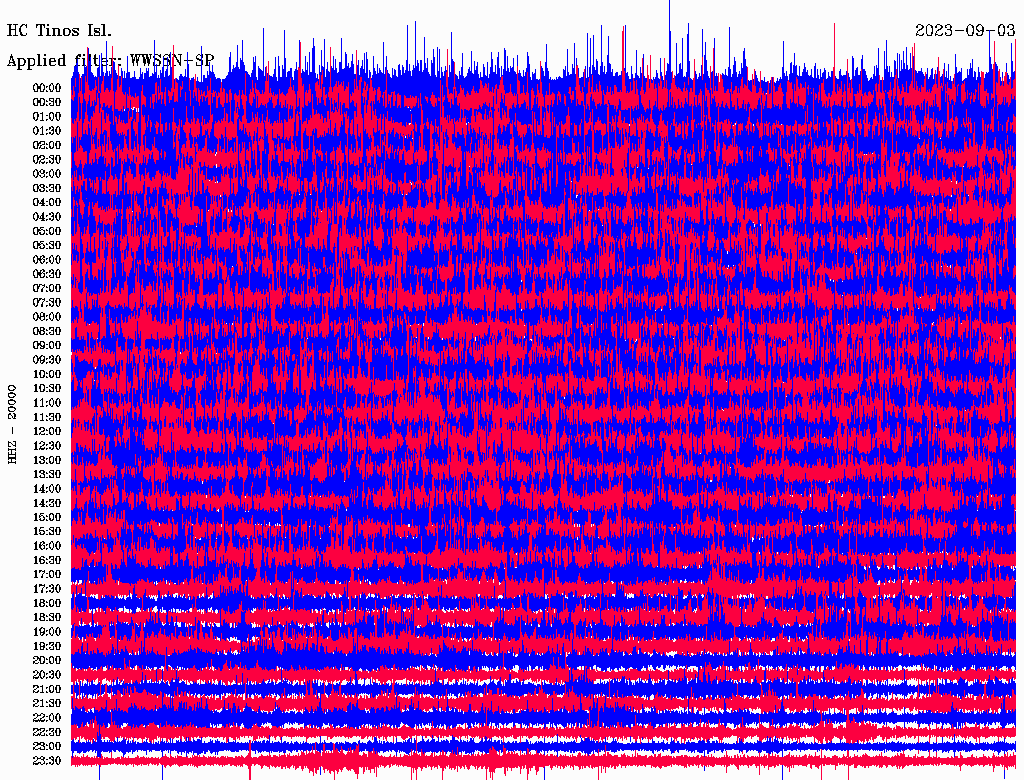The image size is (1024, 780).
Task: Select the 07:00 time row label
Action: coord(47,289)
